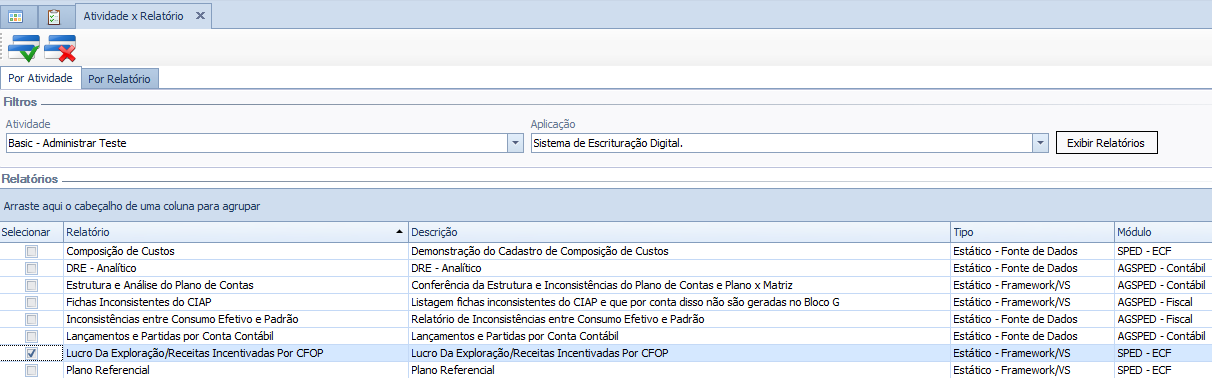1212x378 pixels.
Task: Switch to the Por Relatório tab
Action: 120,78
